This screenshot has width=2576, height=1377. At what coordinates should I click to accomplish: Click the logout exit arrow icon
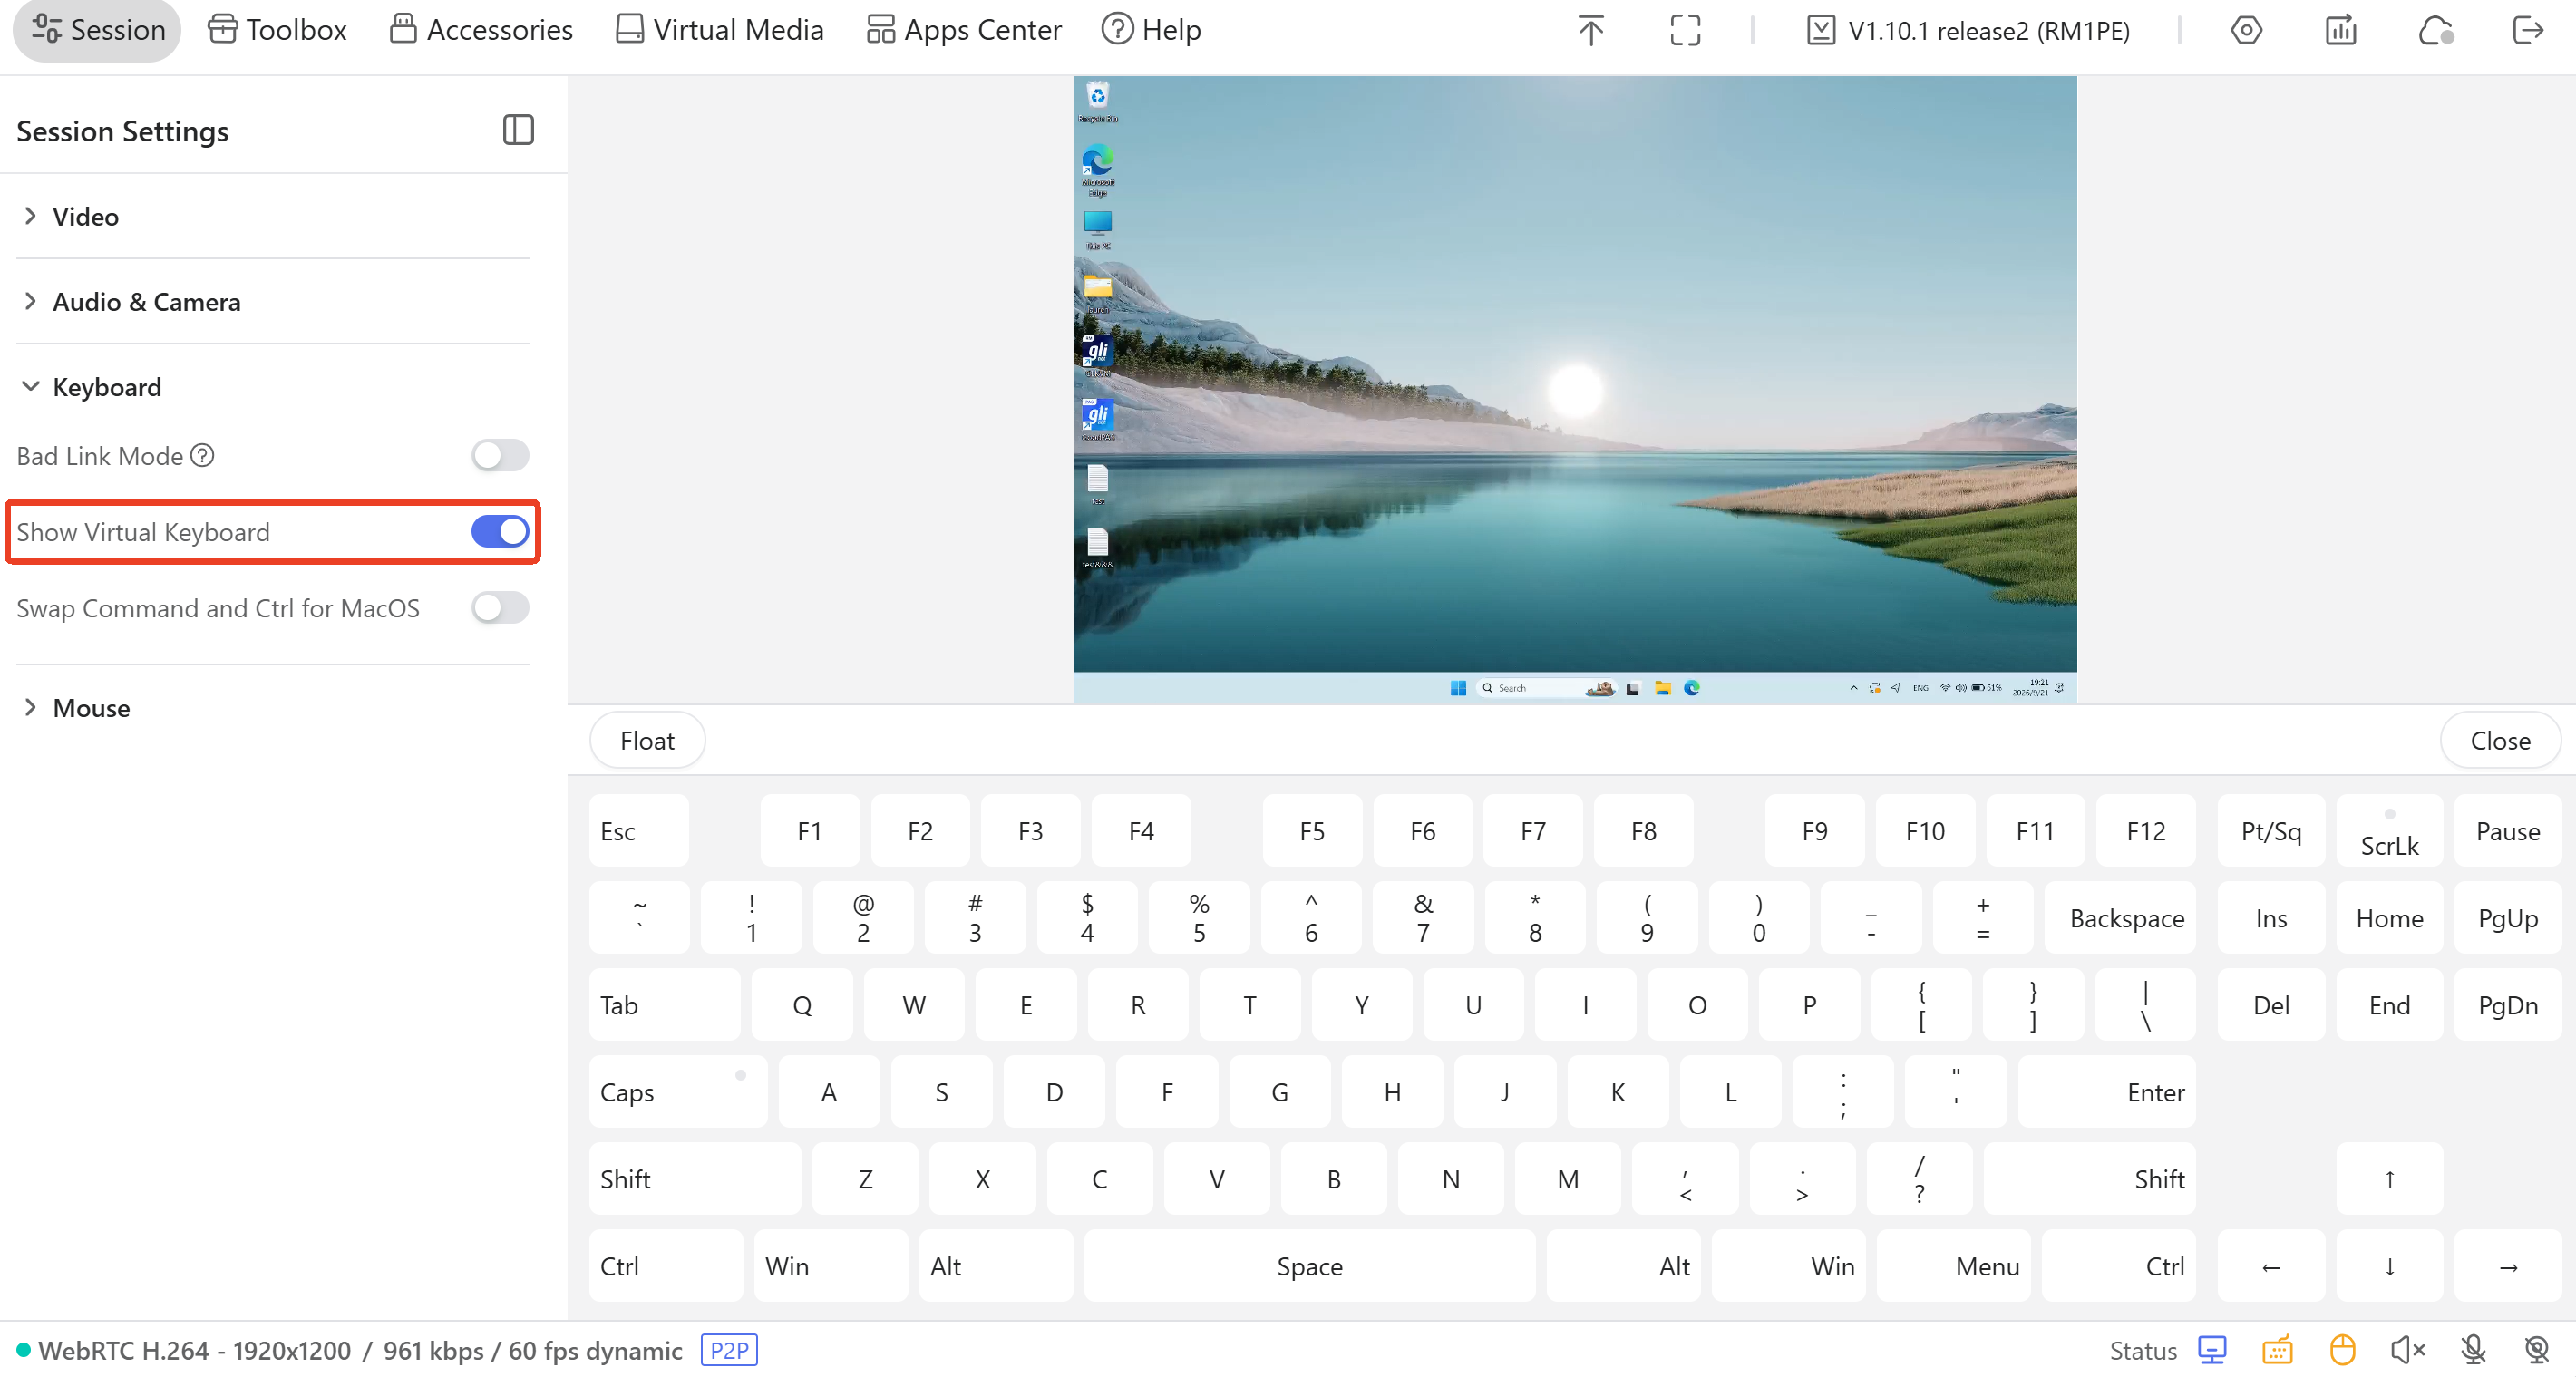pos(2527,30)
